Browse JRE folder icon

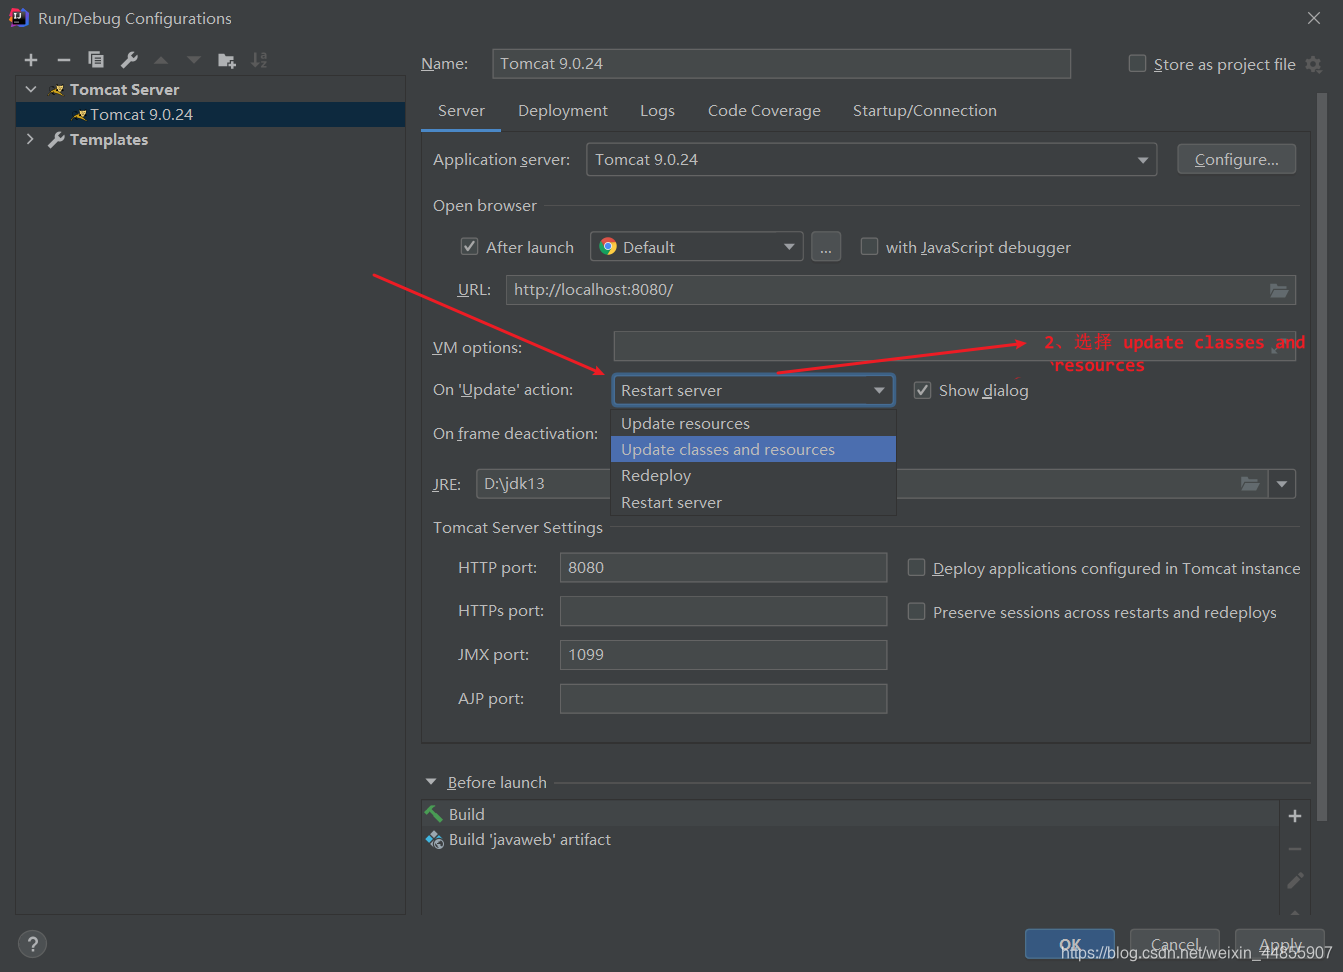[1250, 484]
